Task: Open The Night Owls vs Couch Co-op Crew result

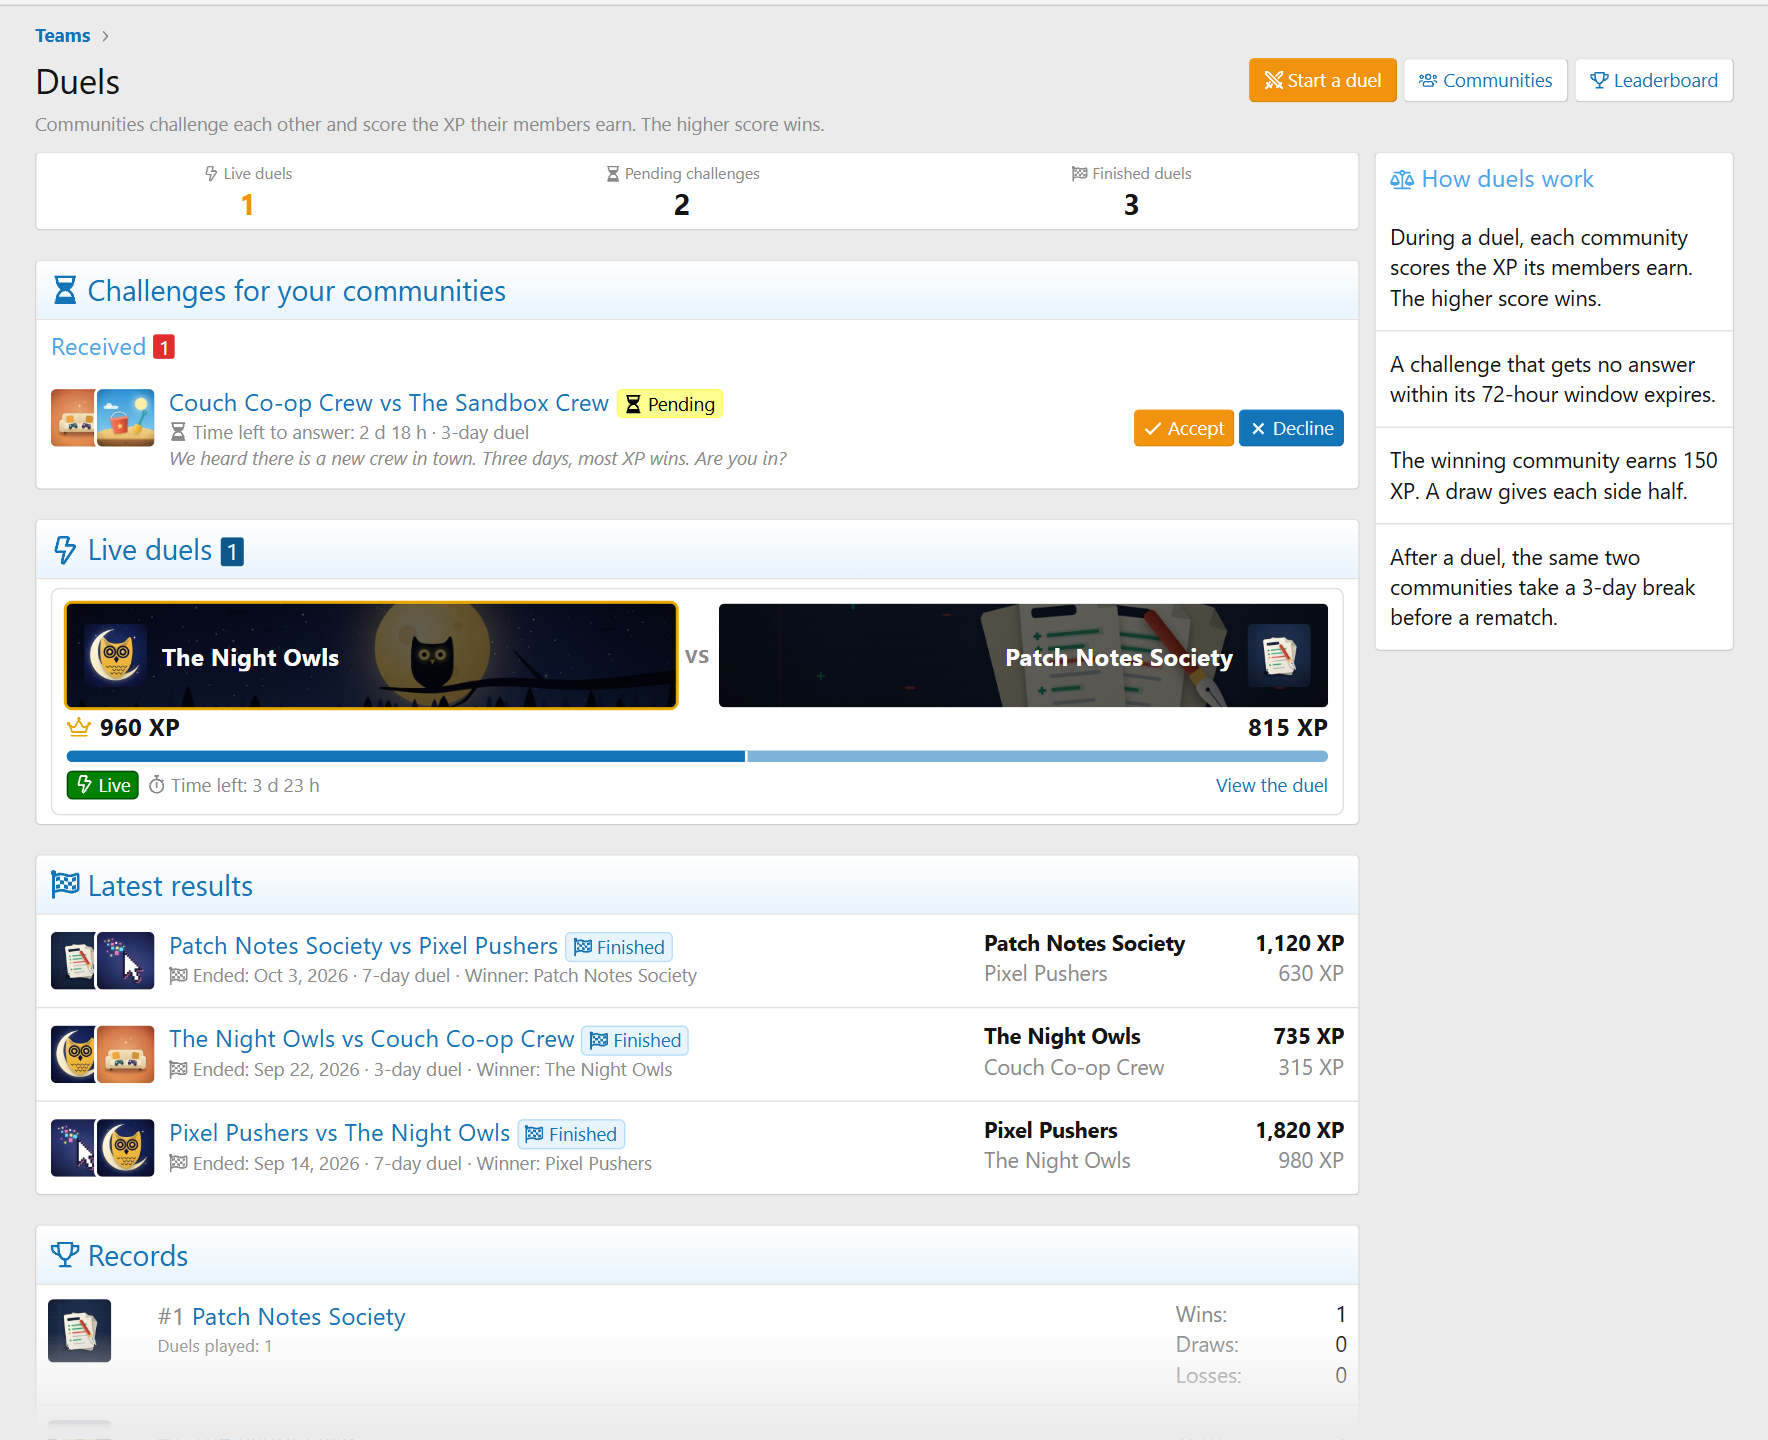Action: point(371,1039)
